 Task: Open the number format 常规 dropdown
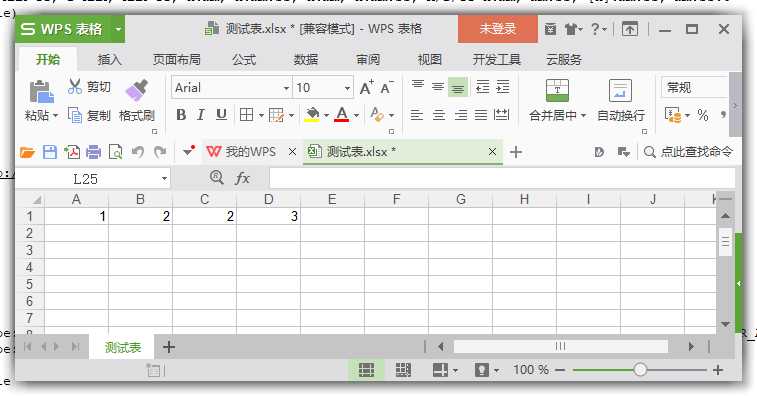point(694,87)
